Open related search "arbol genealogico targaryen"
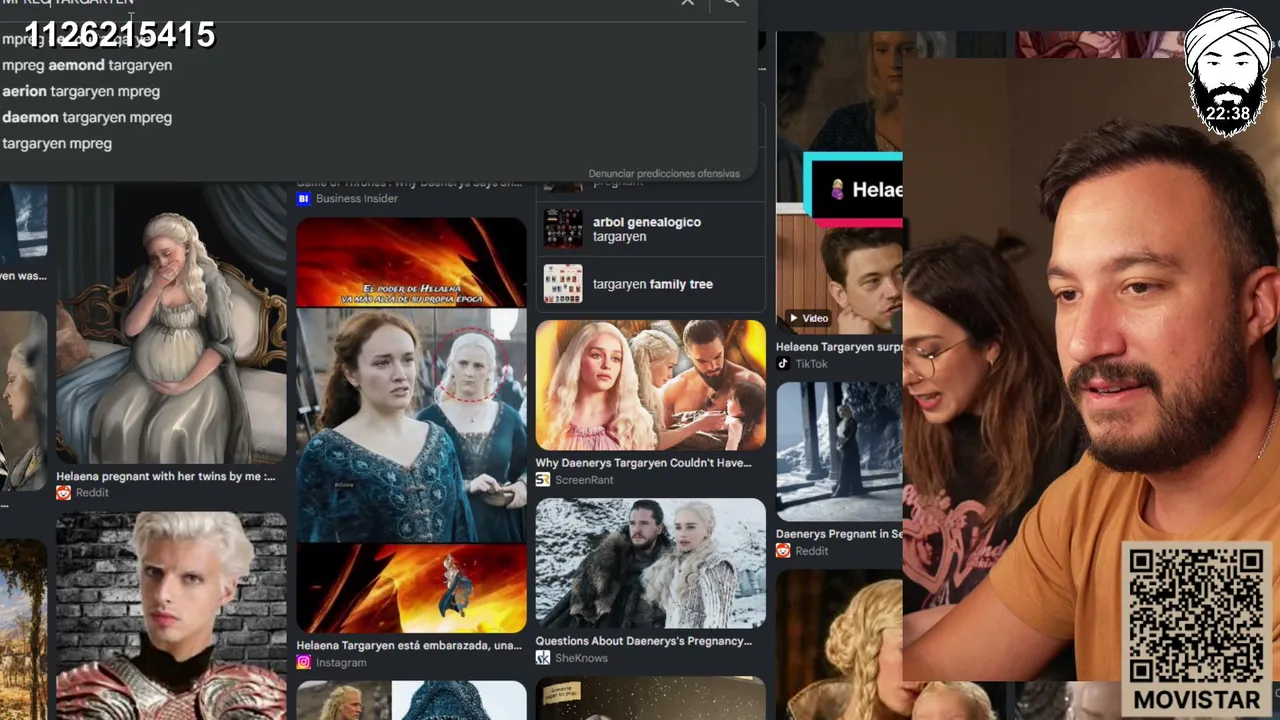This screenshot has width=1280, height=720. pos(651,229)
